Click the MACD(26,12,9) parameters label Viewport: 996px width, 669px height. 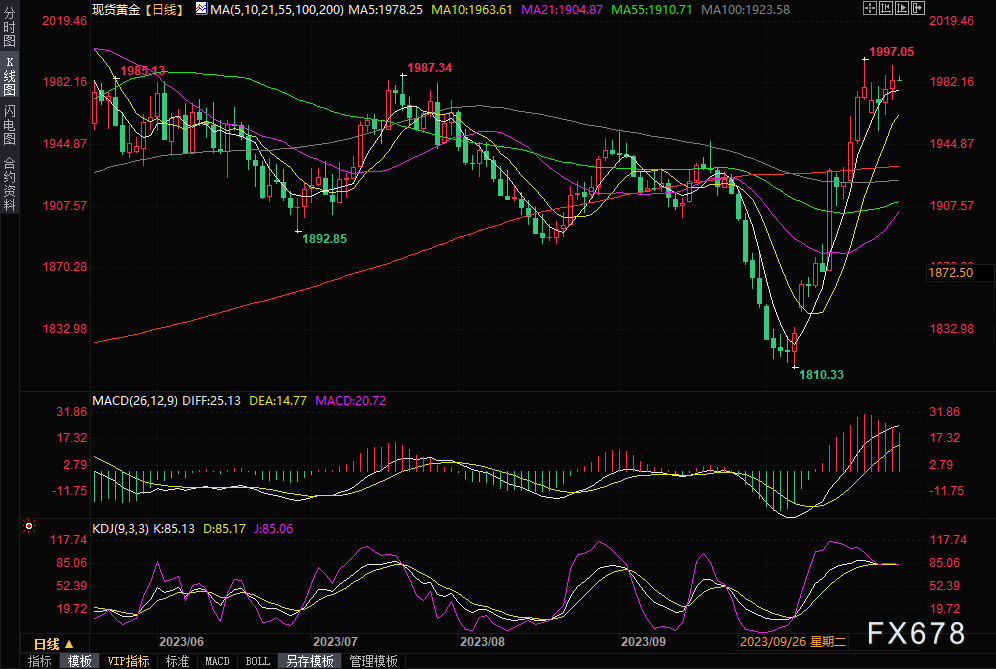click(x=136, y=401)
